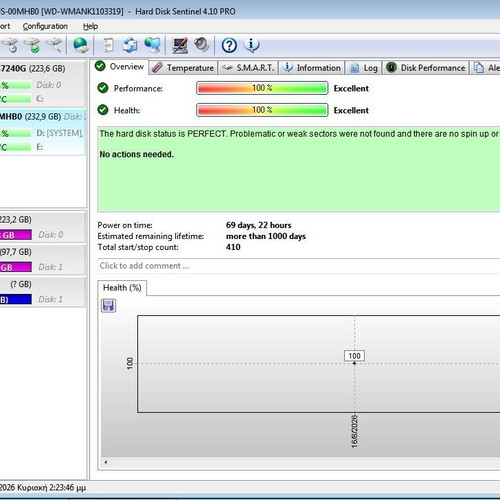Click the report document toolbar icon
Viewport: 500px width, 500px height.
coord(108,45)
